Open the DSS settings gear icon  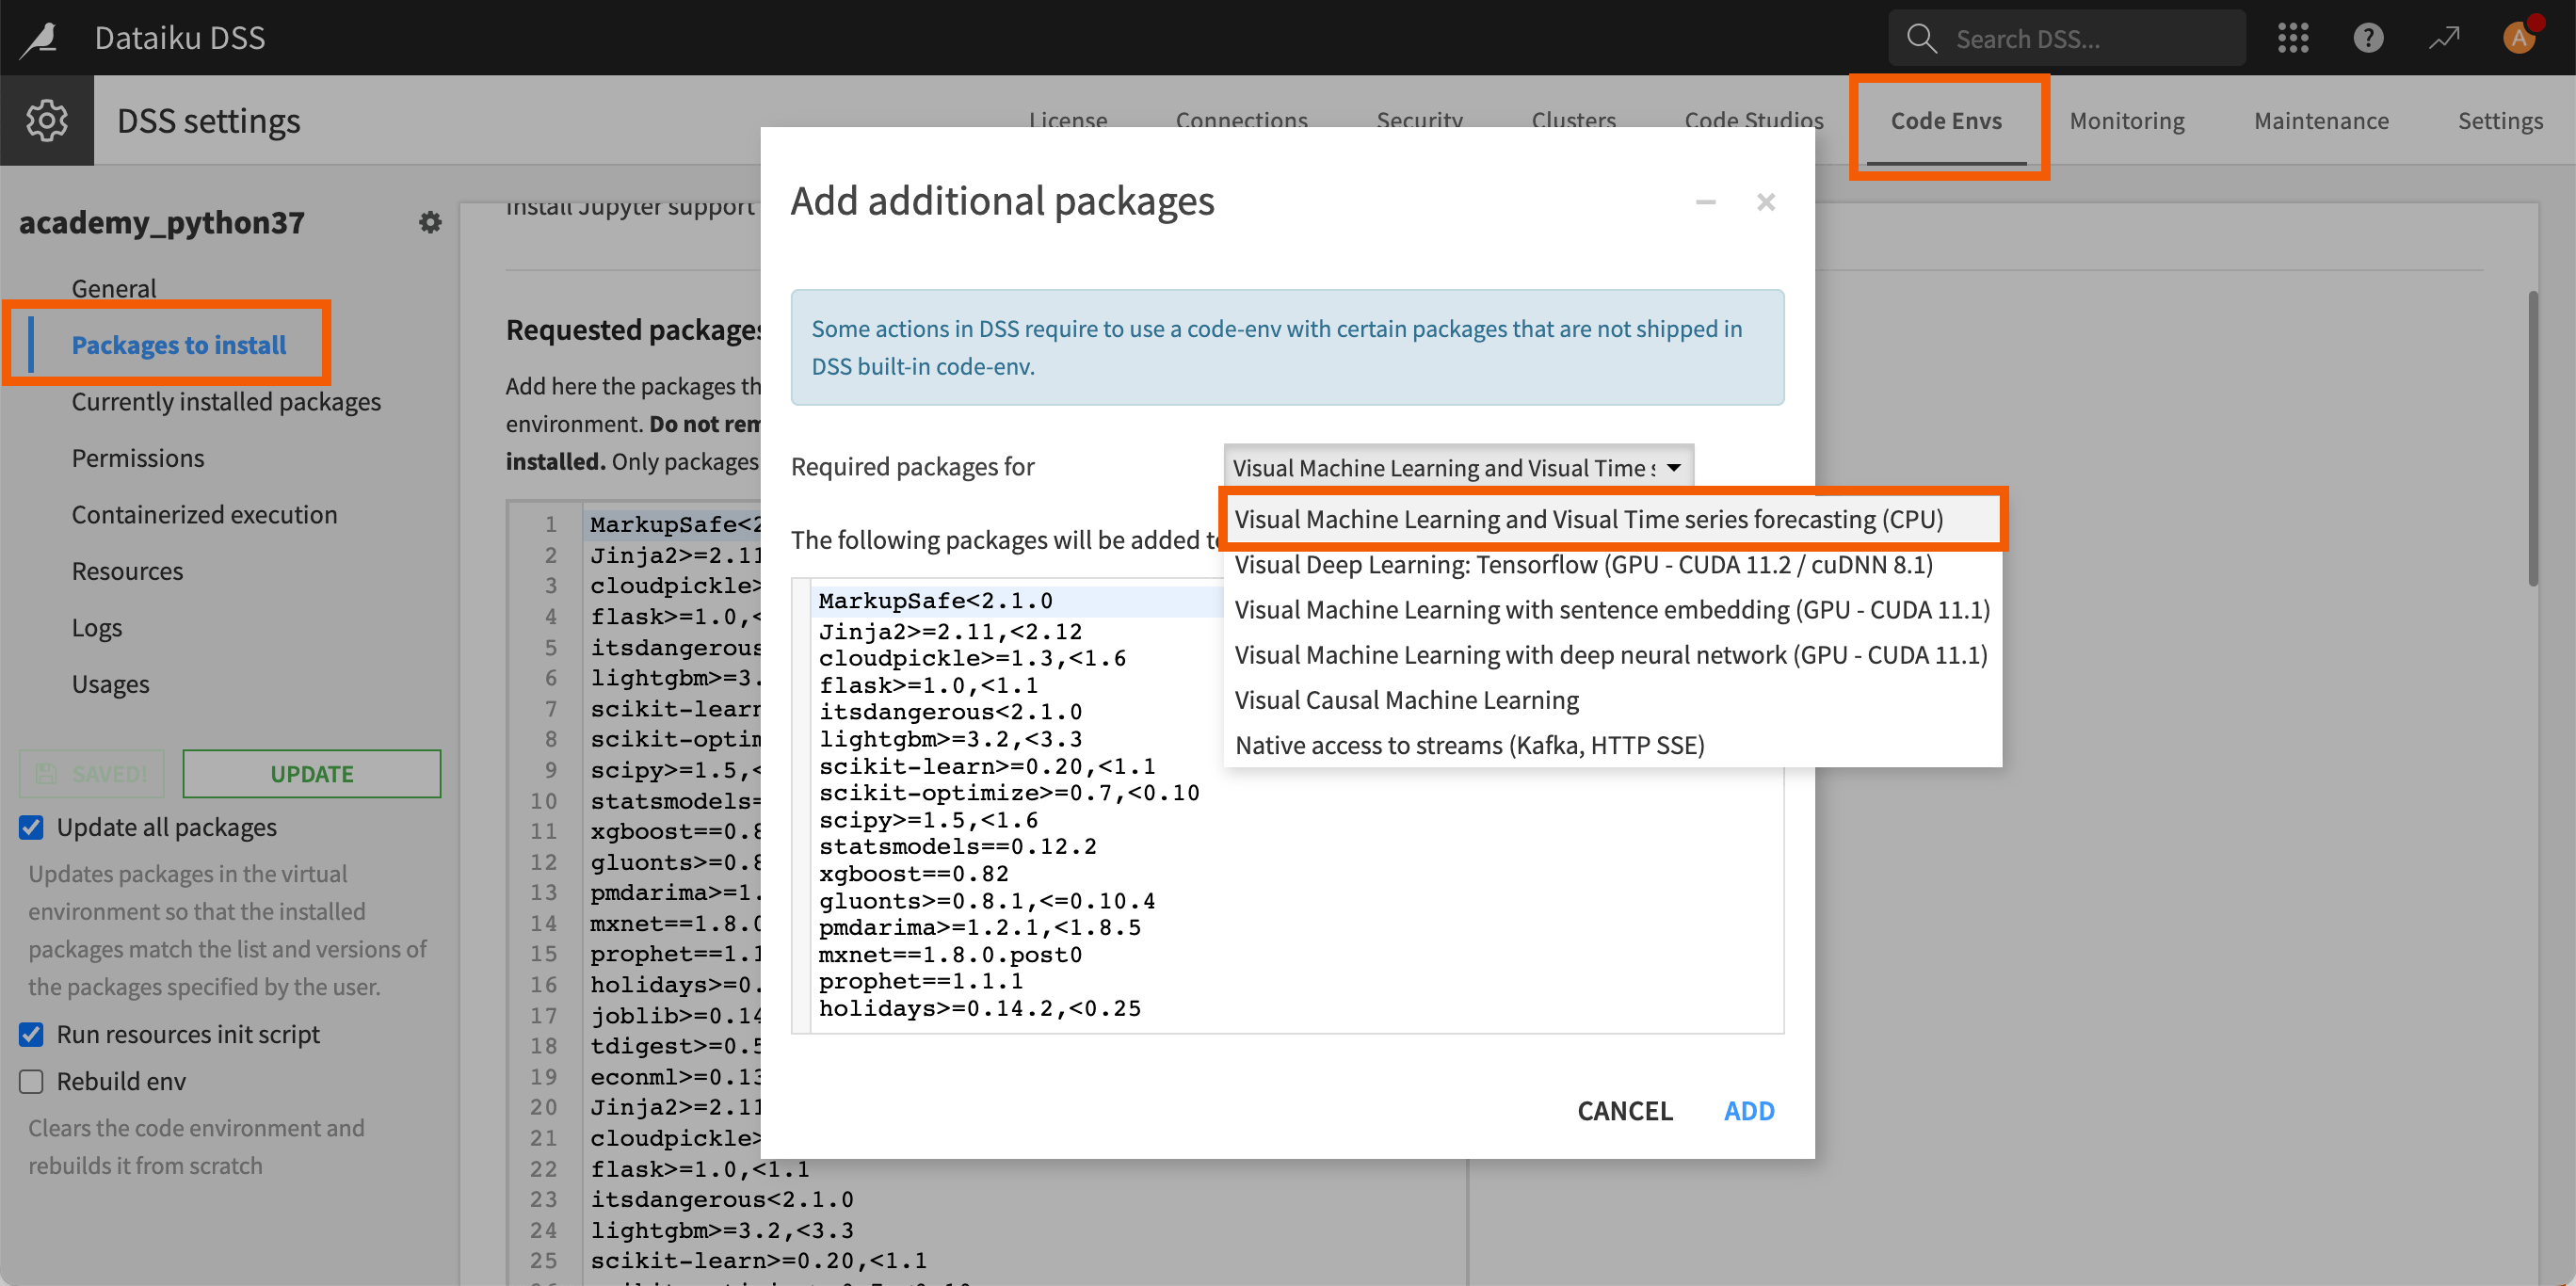tap(47, 120)
